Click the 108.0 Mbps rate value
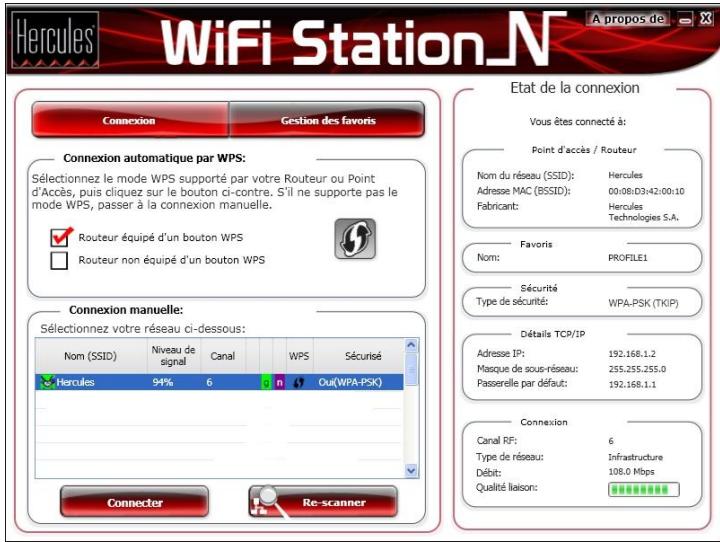Image resolution: width=720 pixels, height=542 pixels. coord(631,472)
